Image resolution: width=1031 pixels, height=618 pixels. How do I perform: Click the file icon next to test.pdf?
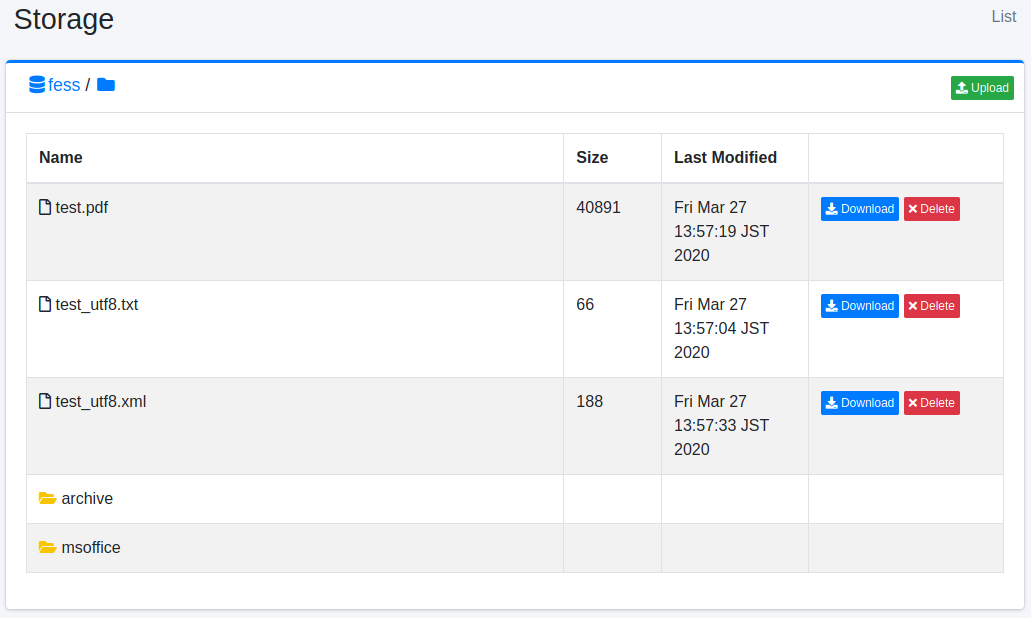click(44, 208)
